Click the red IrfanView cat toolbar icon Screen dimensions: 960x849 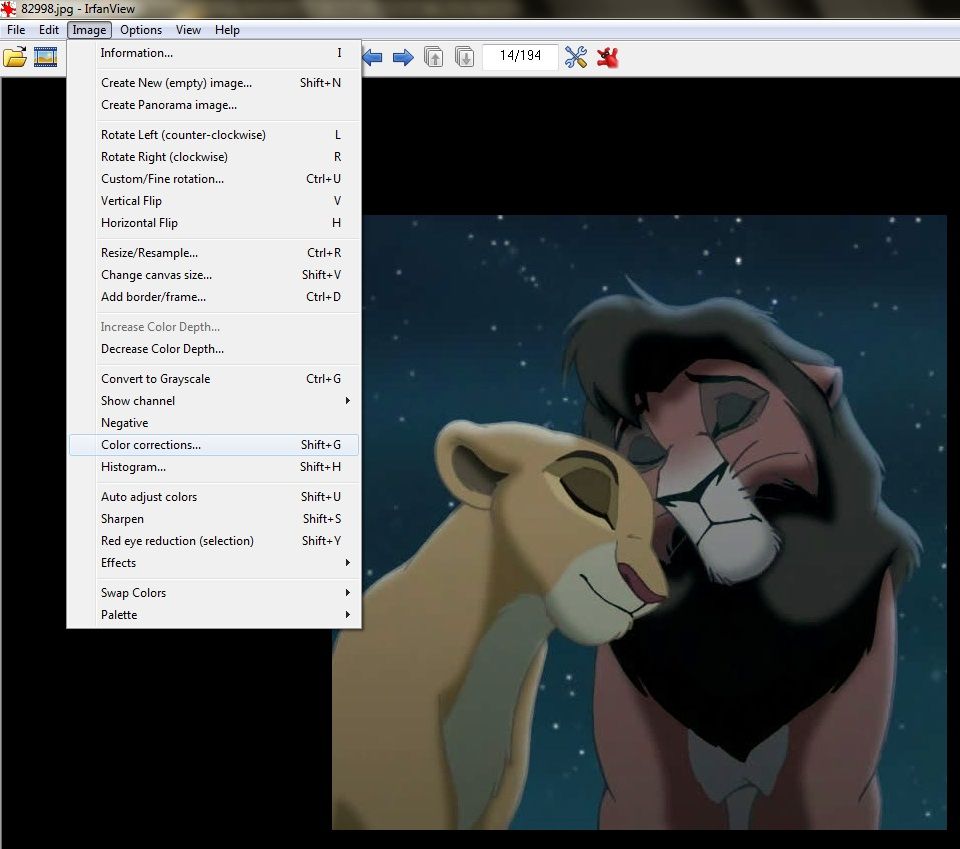click(x=607, y=57)
